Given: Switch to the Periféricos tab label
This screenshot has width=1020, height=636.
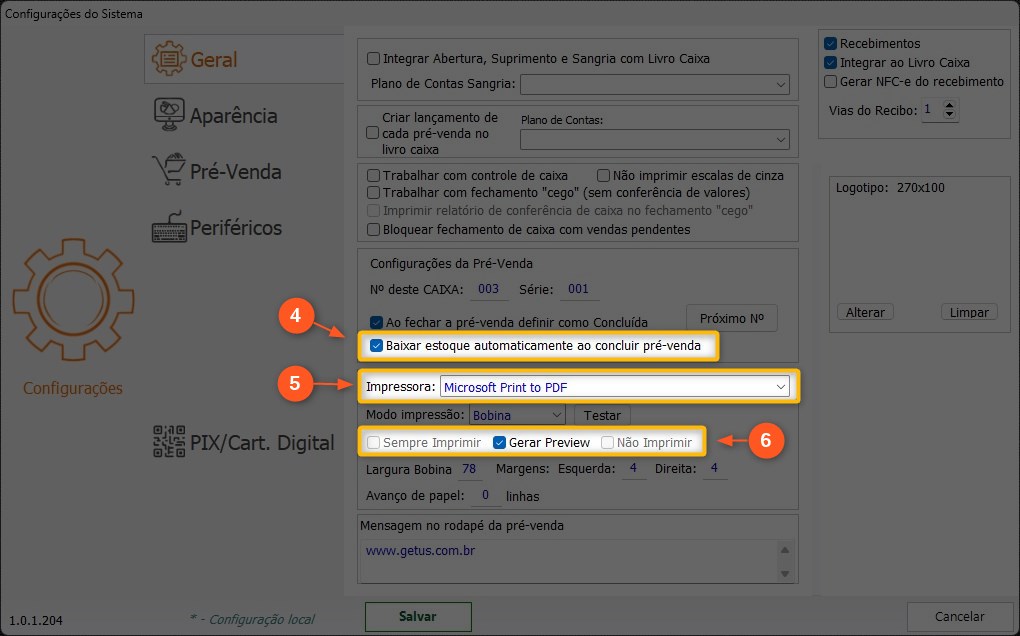Looking at the screenshot, I should pyautogui.click(x=236, y=228).
